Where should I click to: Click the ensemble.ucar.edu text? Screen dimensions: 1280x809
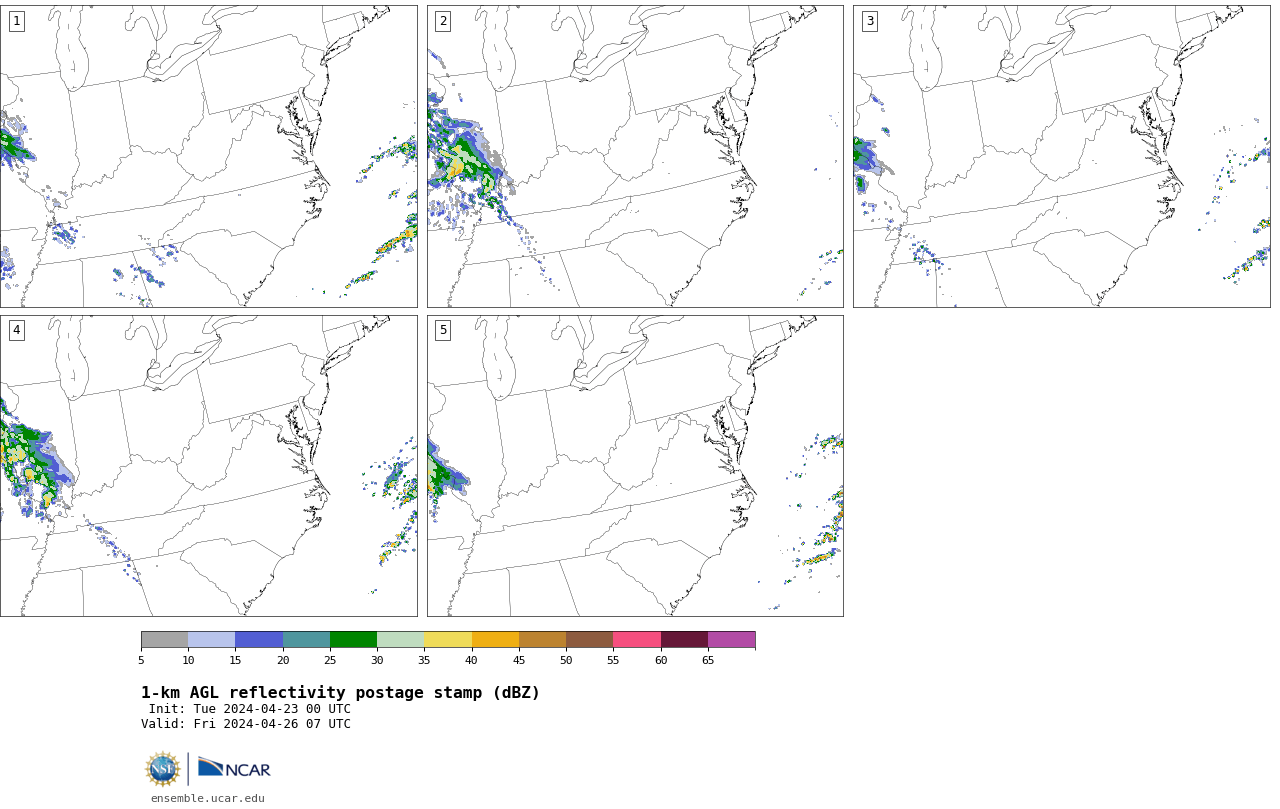click(208, 798)
